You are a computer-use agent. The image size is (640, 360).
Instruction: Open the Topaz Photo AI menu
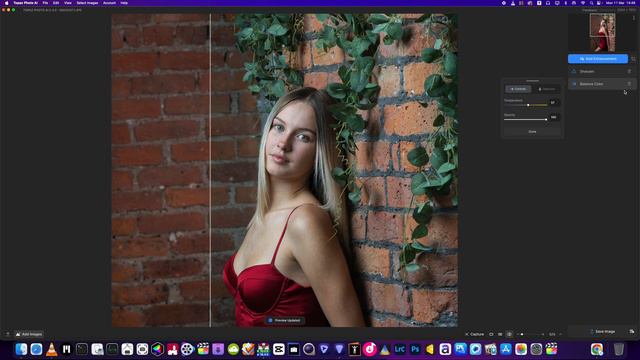25,3
